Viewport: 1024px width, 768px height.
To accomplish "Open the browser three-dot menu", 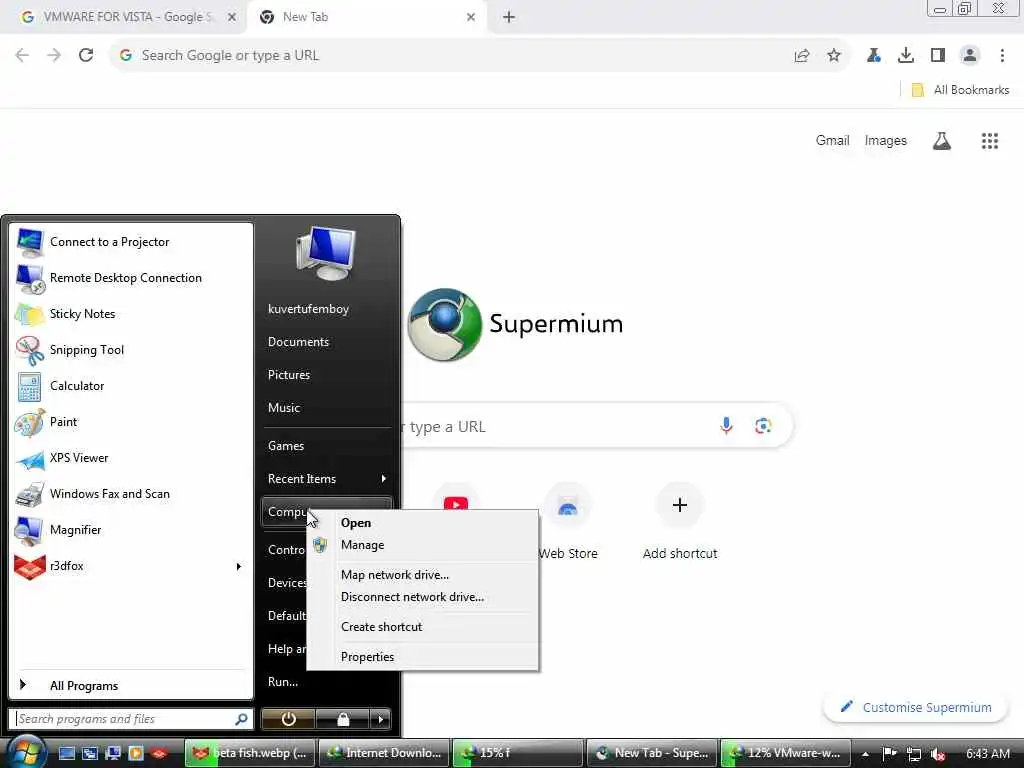I will pyautogui.click(x=1002, y=56).
